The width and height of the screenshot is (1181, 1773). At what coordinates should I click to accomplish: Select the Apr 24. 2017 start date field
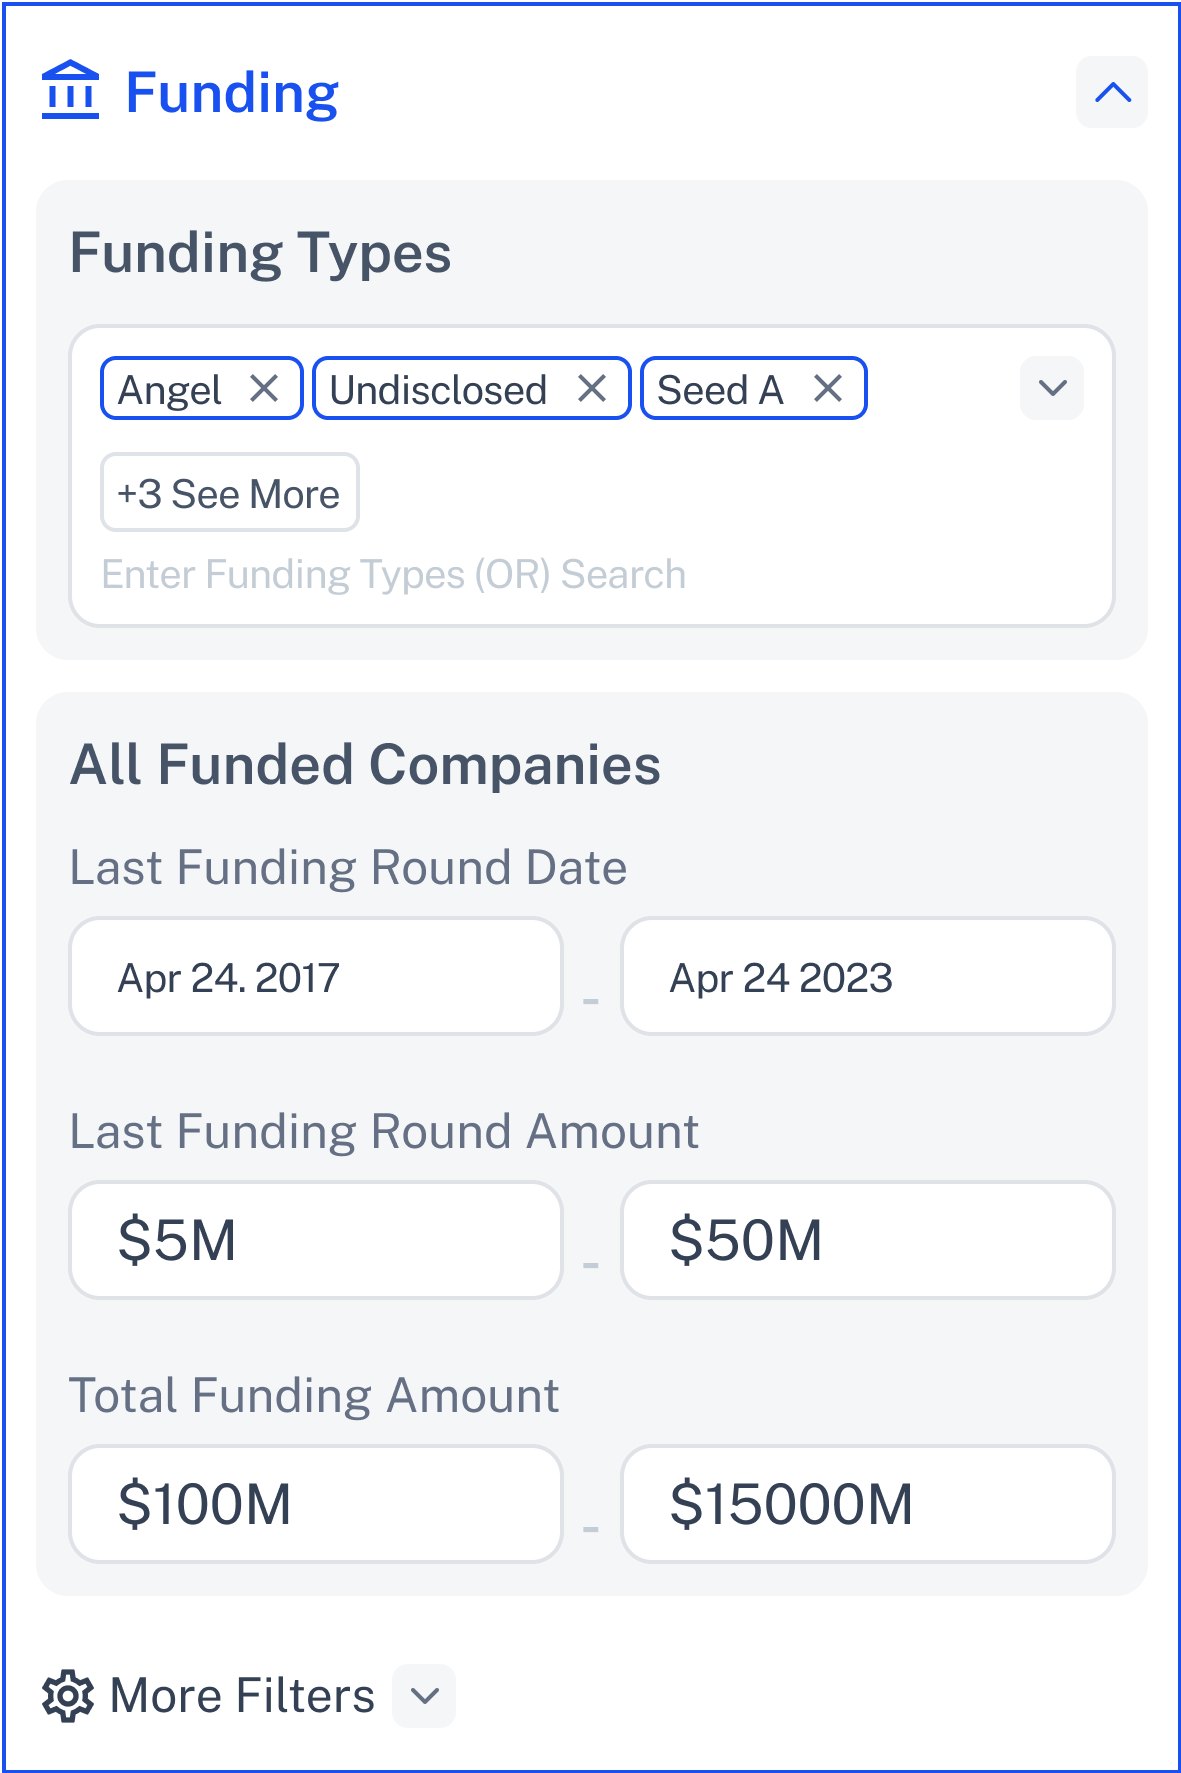tap(316, 977)
